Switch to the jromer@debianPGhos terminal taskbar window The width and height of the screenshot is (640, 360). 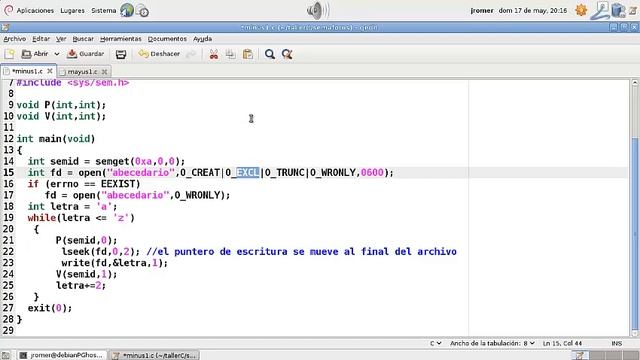point(62,355)
